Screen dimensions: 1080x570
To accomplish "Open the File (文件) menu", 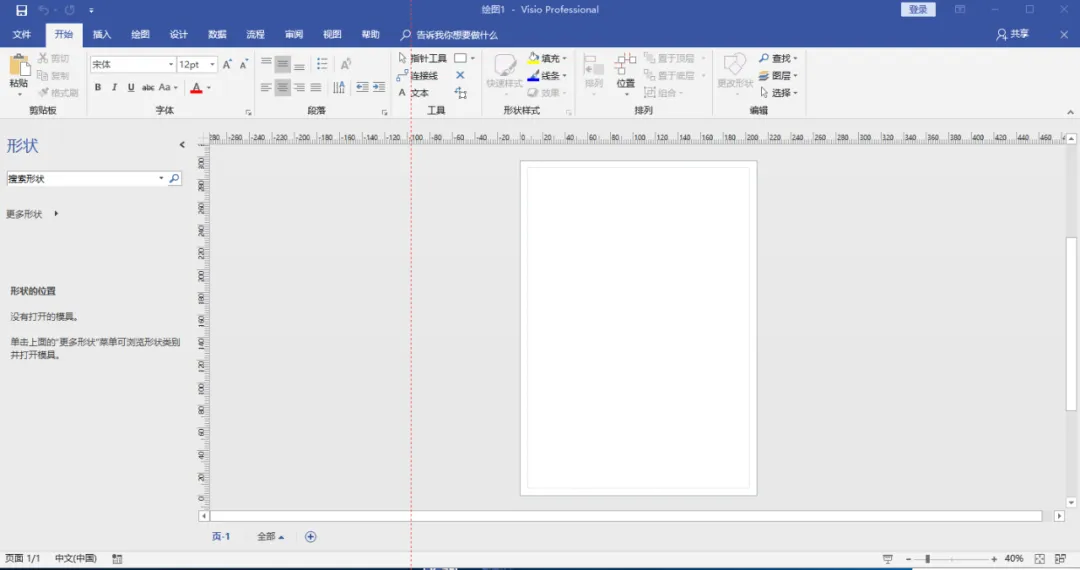I will pyautogui.click(x=22, y=34).
